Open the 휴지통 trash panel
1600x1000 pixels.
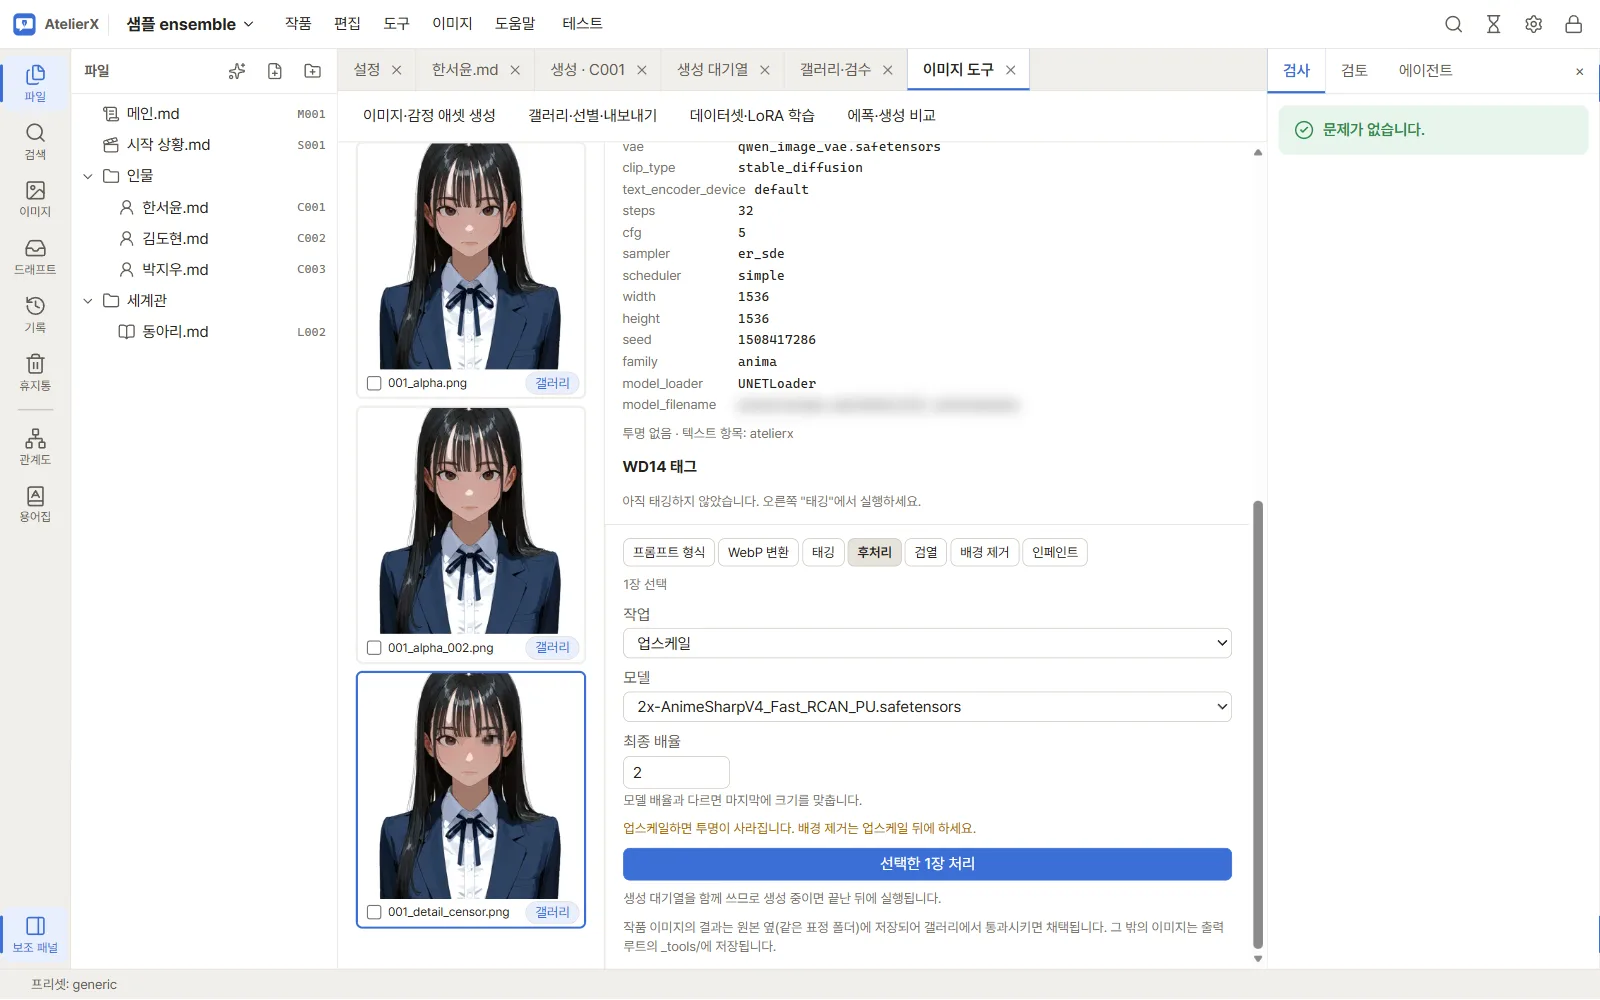35,372
